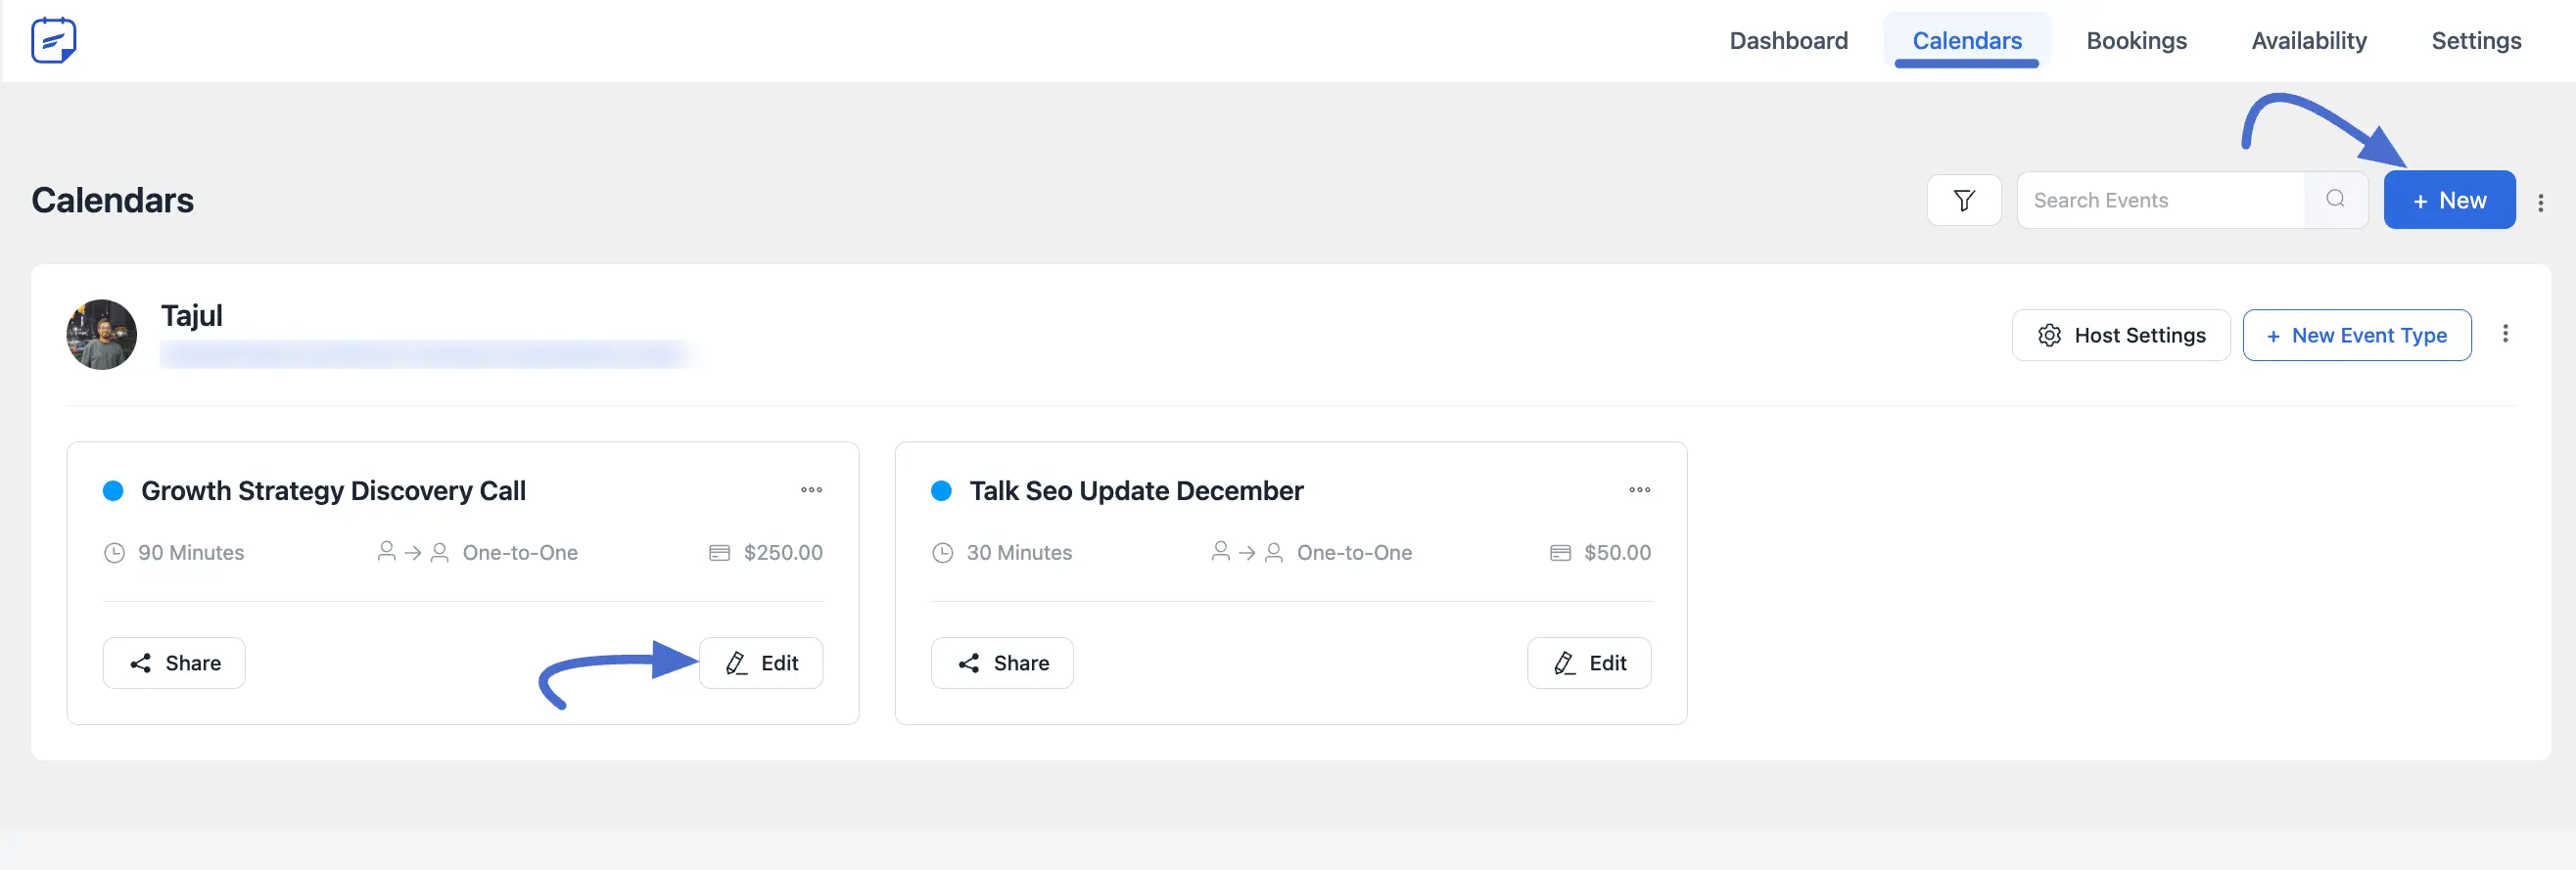Share the Talk Seo Update December event

pyautogui.click(x=1002, y=663)
